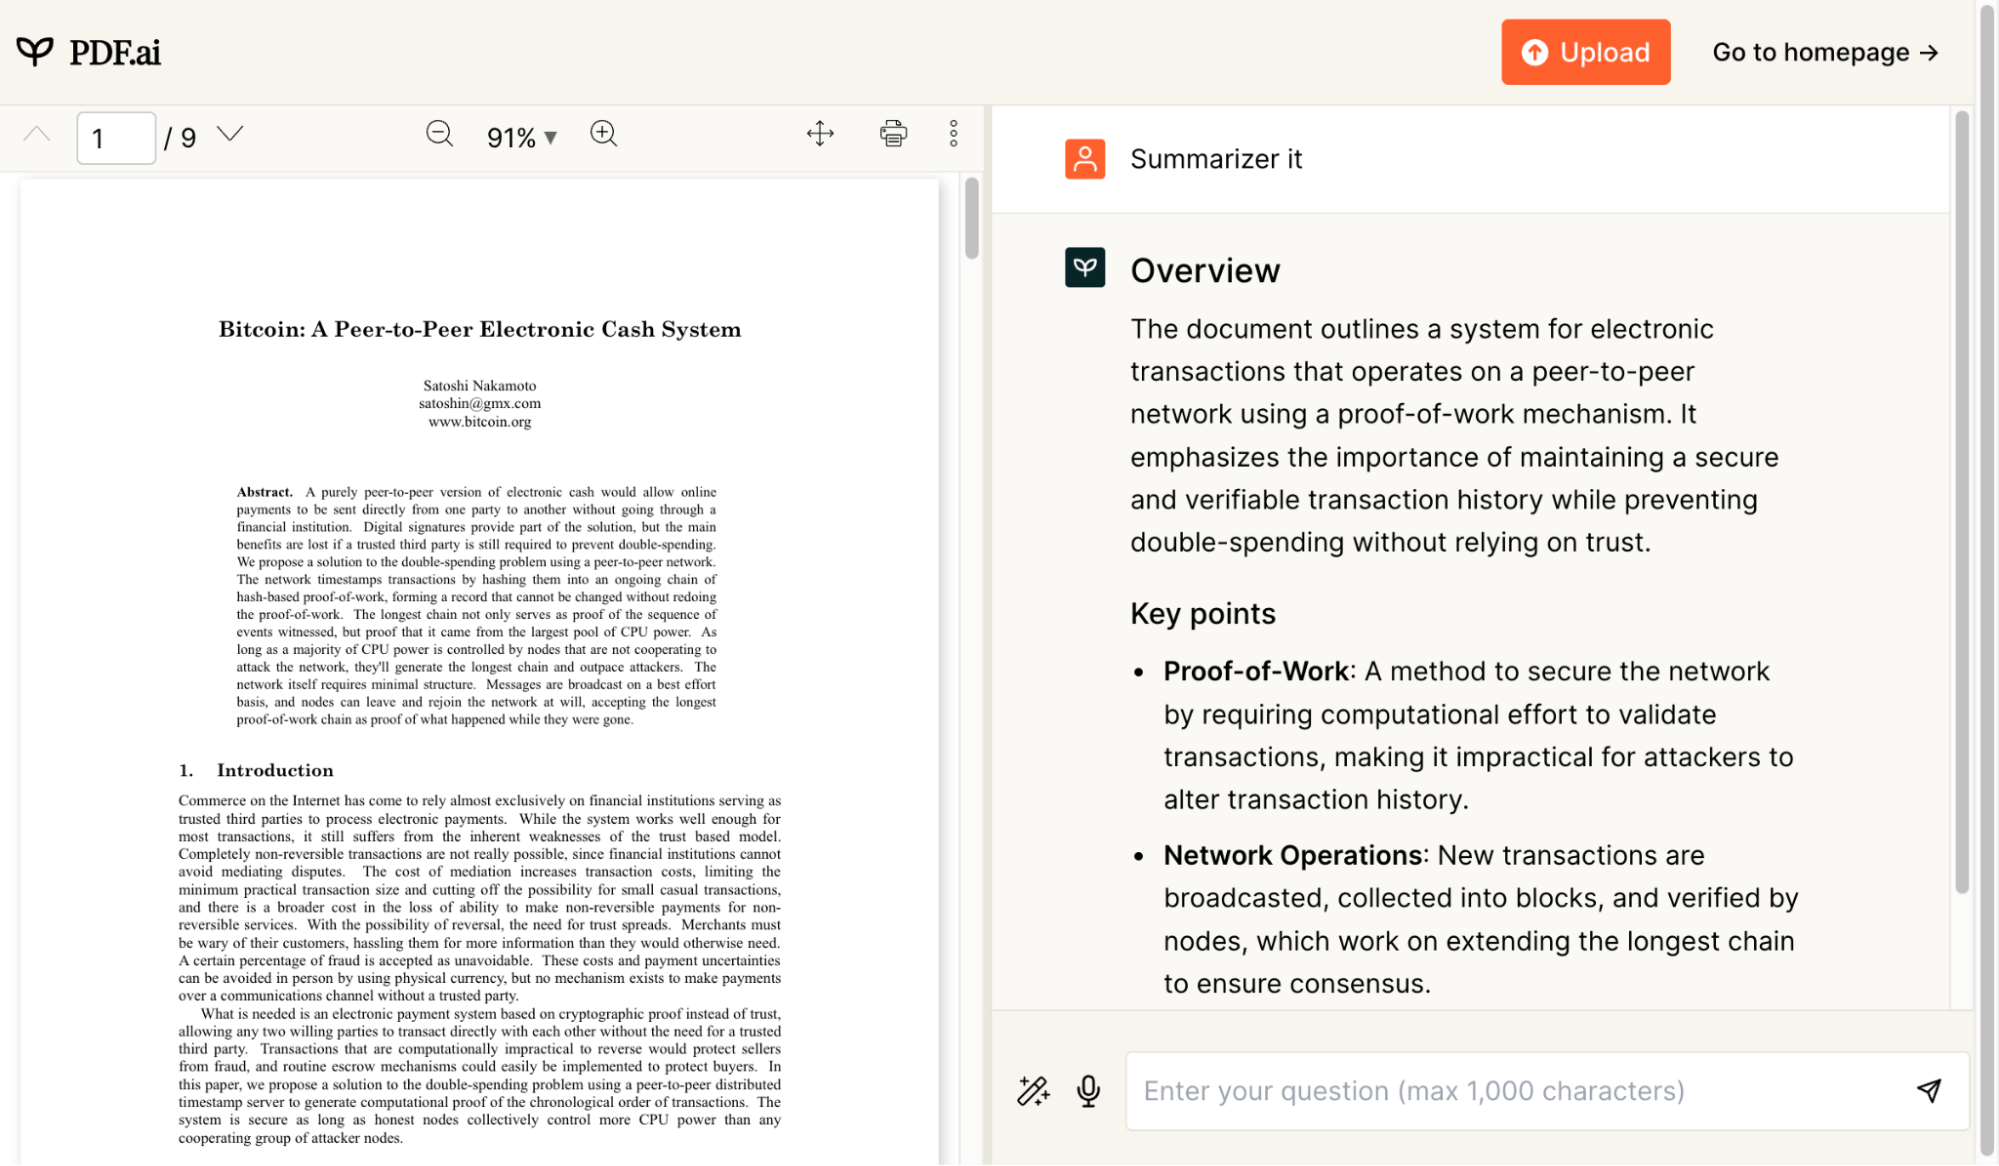Activate the pan/move tool
The width and height of the screenshot is (1999, 1166).
820,134
